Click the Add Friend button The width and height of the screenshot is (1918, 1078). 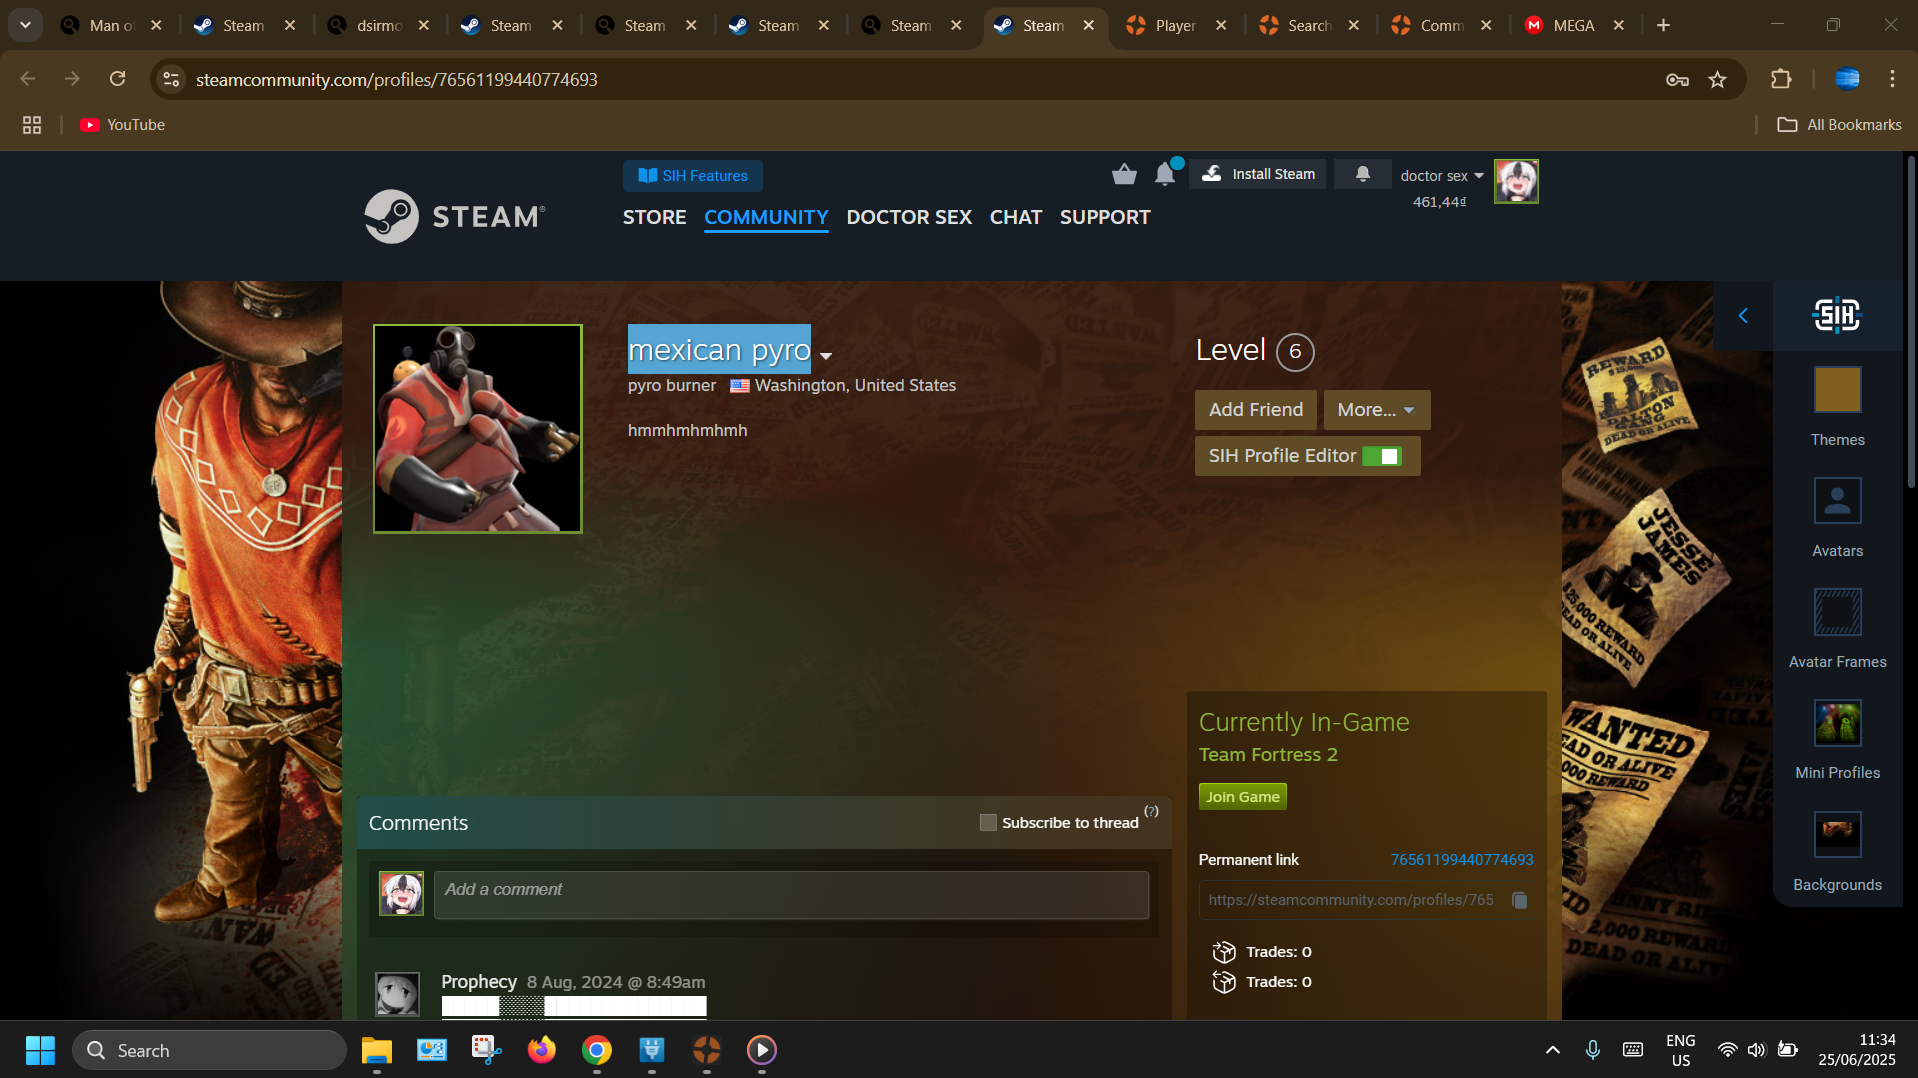tap(1255, 410)
